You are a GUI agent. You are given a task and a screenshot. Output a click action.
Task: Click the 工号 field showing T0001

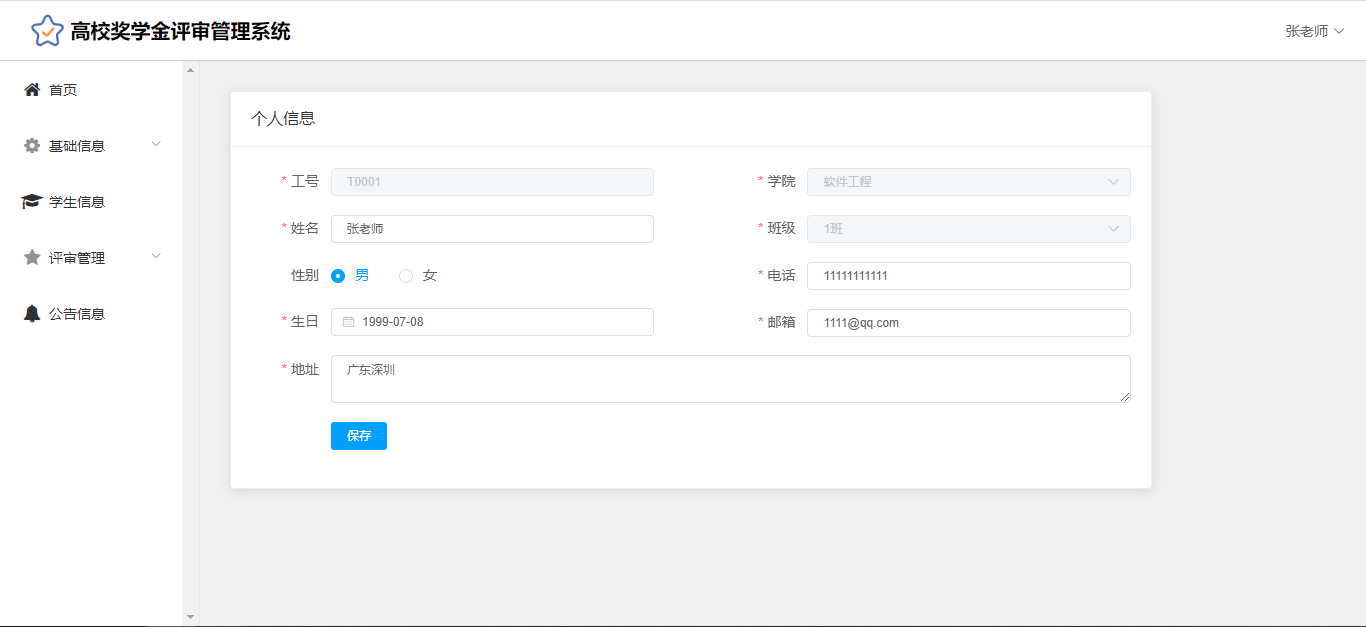492,182
